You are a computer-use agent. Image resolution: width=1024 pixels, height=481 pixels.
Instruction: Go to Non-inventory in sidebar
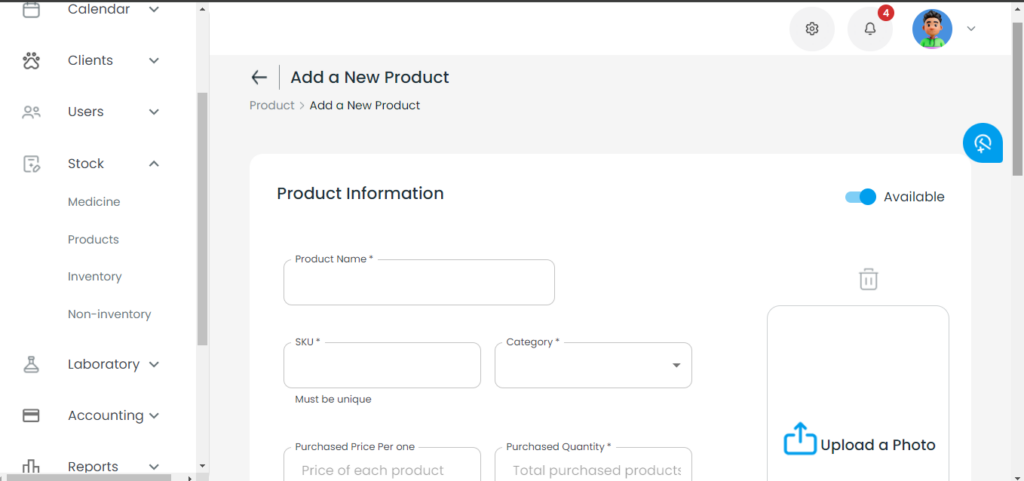[109, 315]
